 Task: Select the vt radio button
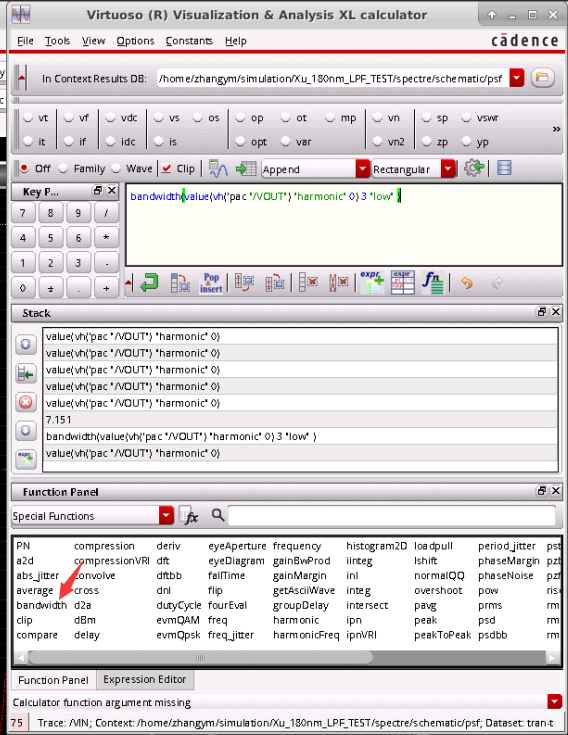(x=28, y=117)
